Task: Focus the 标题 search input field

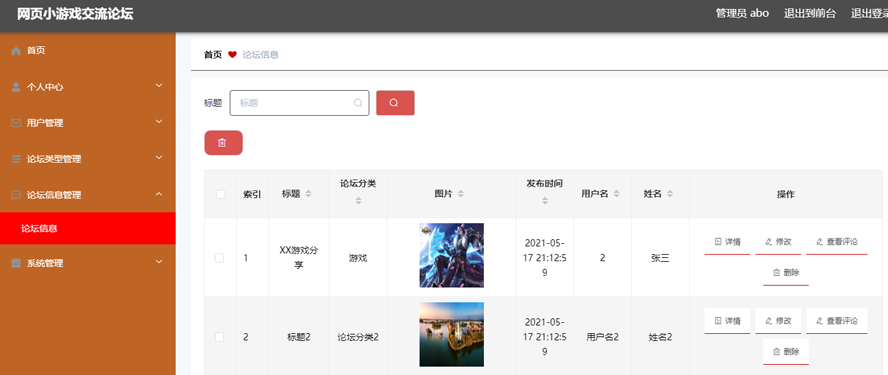Action: [x=299, y=103]
